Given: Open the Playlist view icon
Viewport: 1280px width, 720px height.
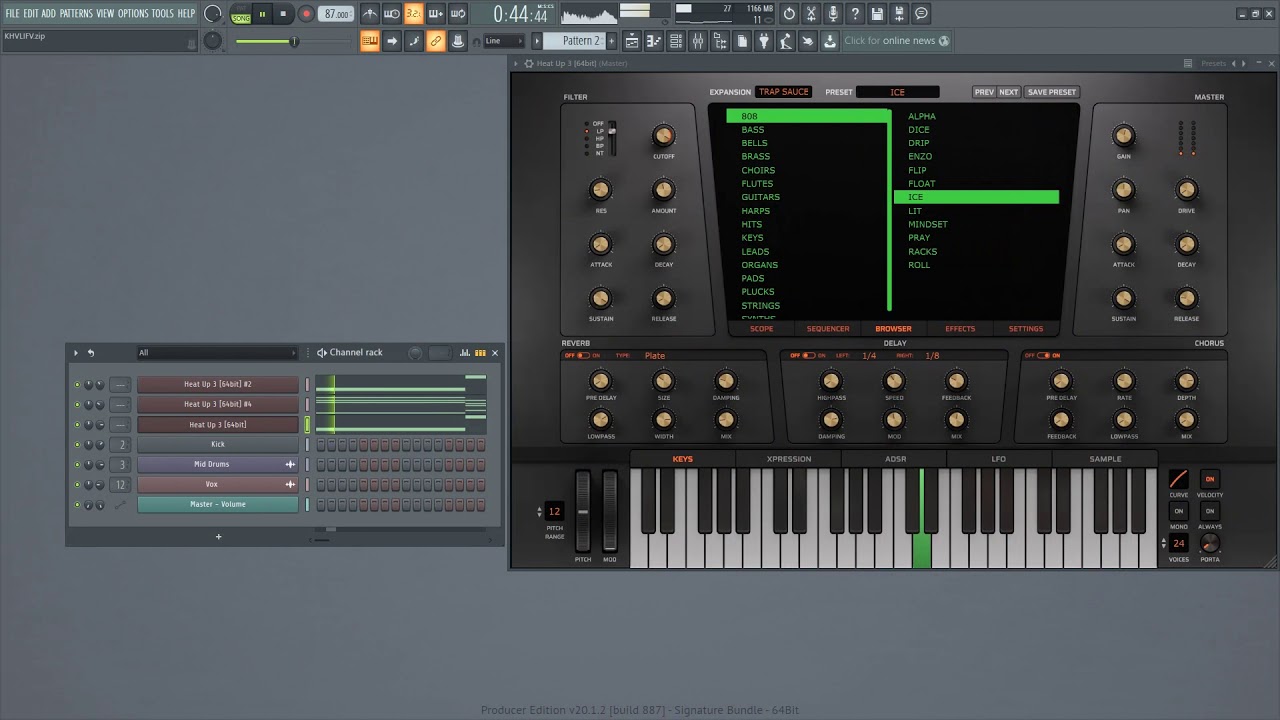Looking at the screenshot, I should [x=632, y=41].
